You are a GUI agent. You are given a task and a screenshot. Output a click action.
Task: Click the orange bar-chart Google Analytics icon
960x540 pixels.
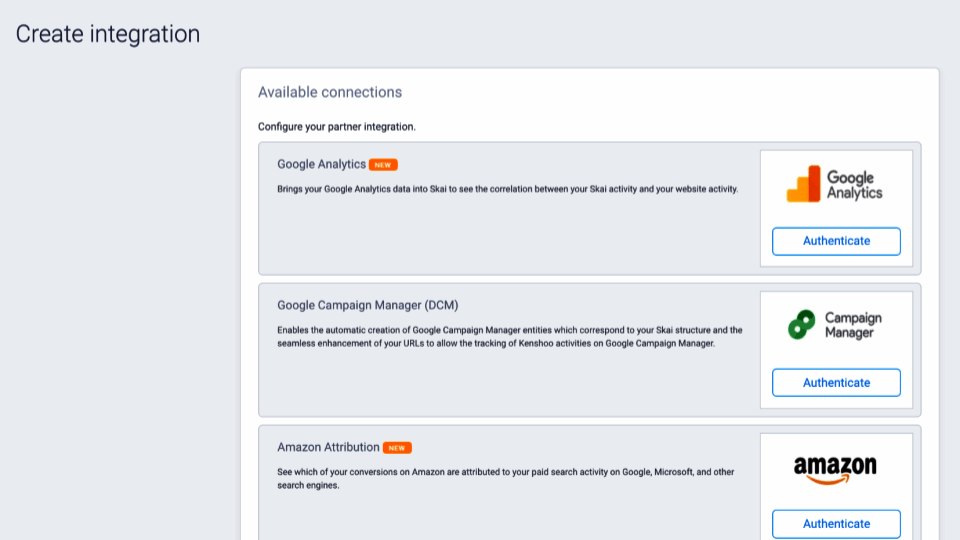[803, 185]
